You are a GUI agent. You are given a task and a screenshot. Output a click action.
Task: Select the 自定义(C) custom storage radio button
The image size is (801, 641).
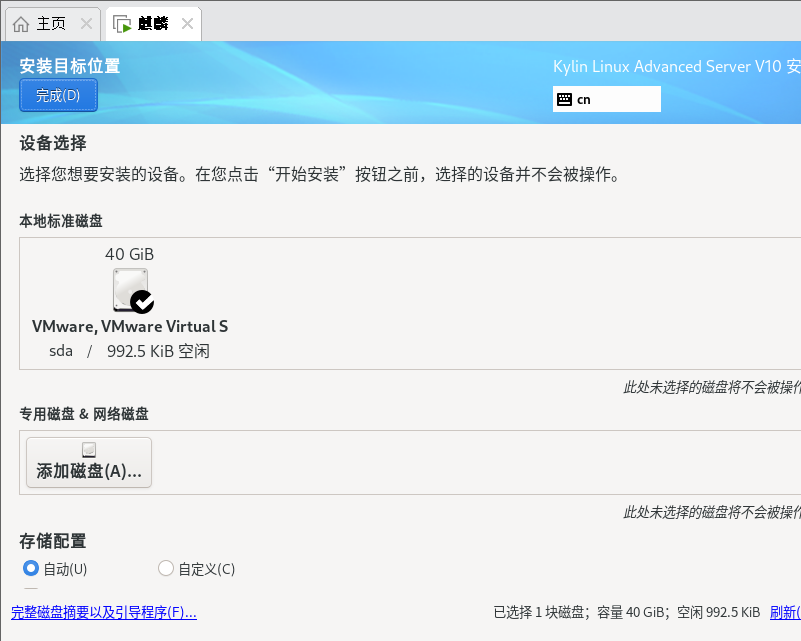(166, 568)
